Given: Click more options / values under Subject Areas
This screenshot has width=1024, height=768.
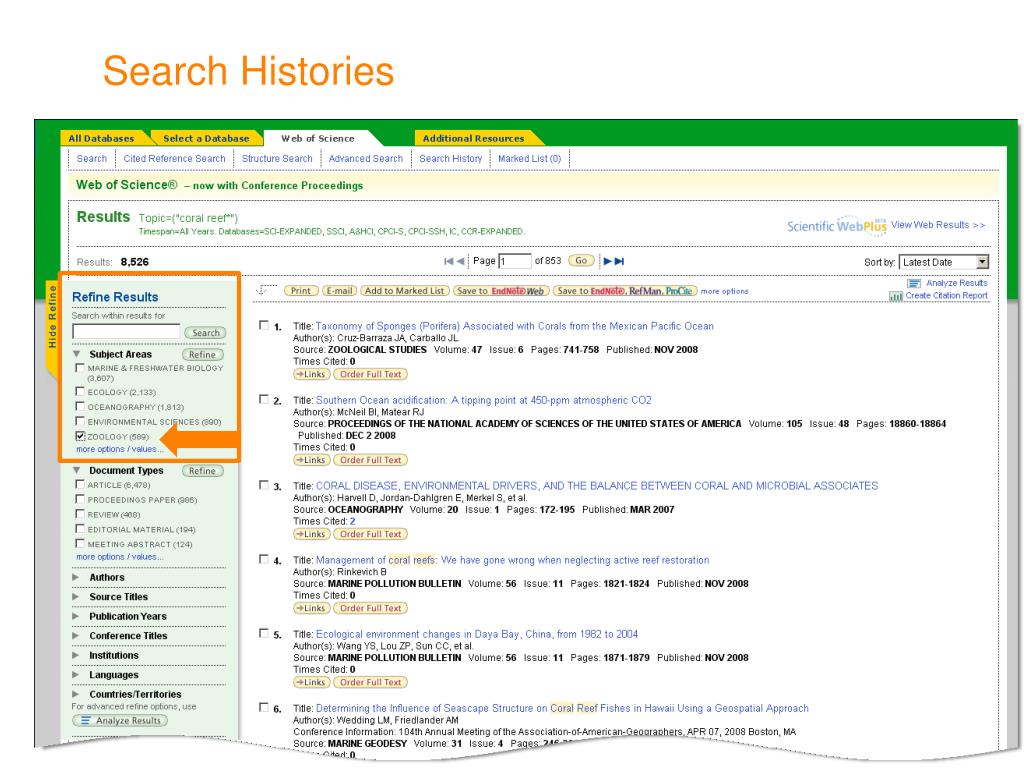Looking at the screenshot, I should click(x=119, y=449).
